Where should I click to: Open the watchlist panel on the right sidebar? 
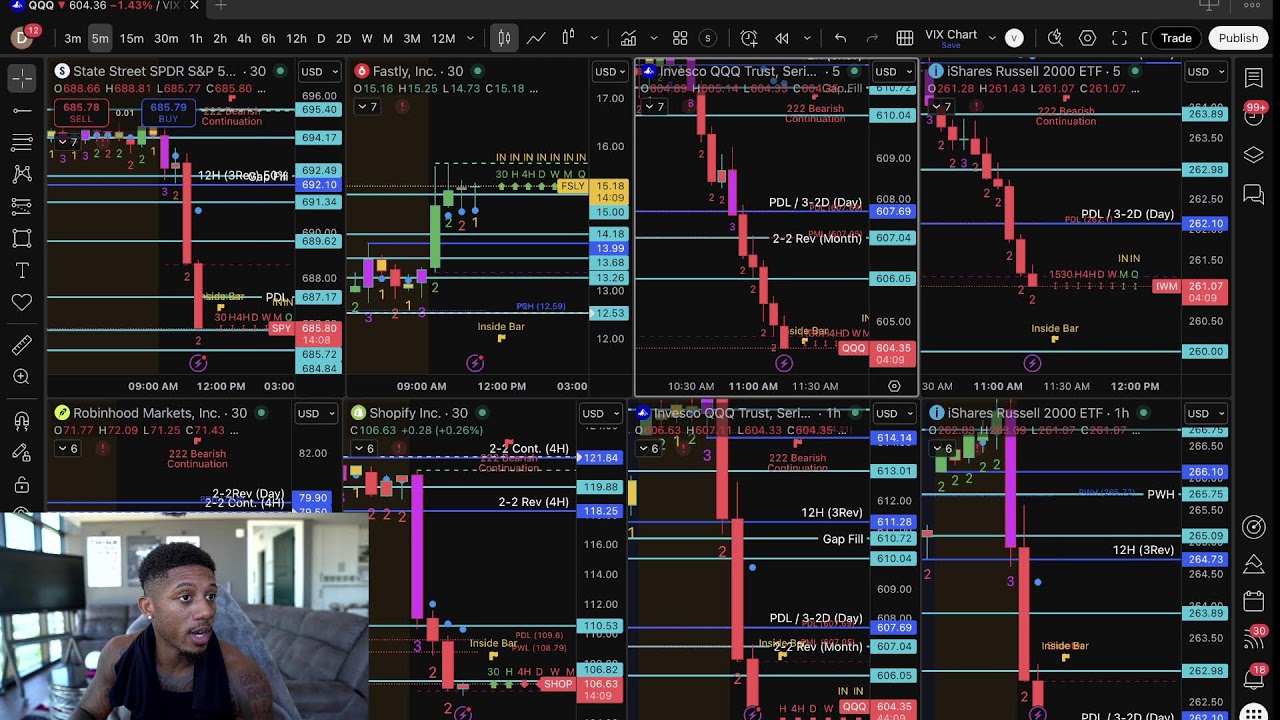point(1254,78)
